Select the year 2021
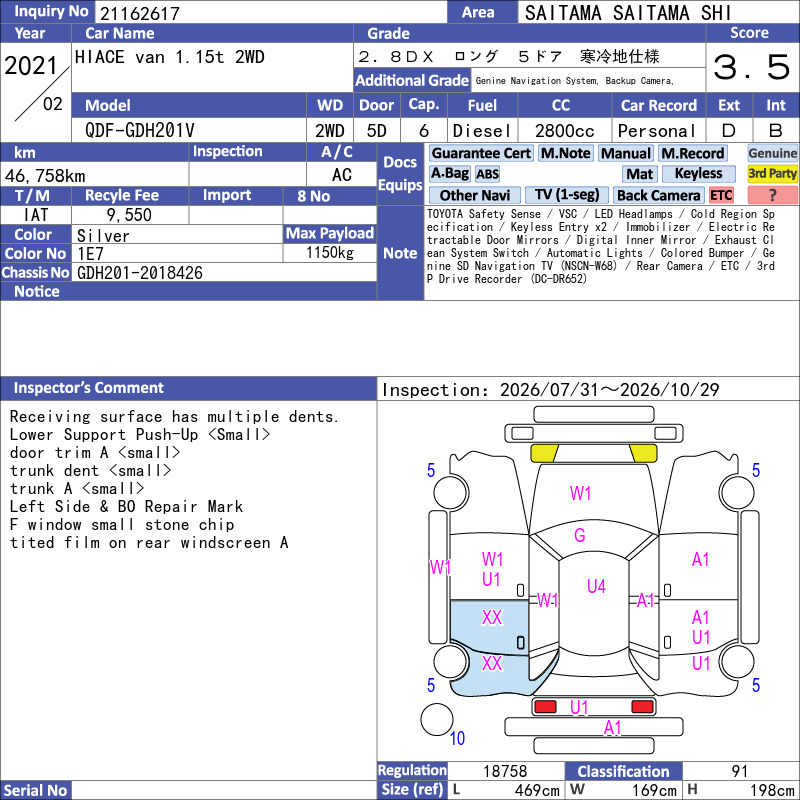This screenshot has height=800, width=800. click(31, 66)
